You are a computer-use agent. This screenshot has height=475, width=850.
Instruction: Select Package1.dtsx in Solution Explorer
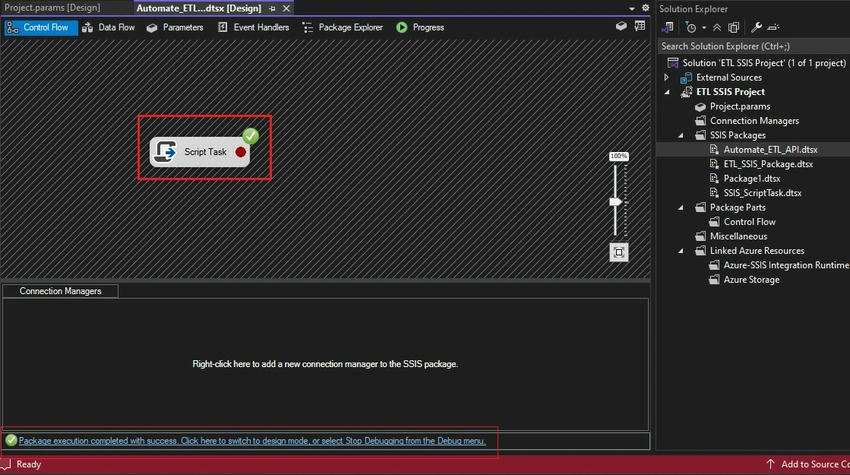point(752,178)
